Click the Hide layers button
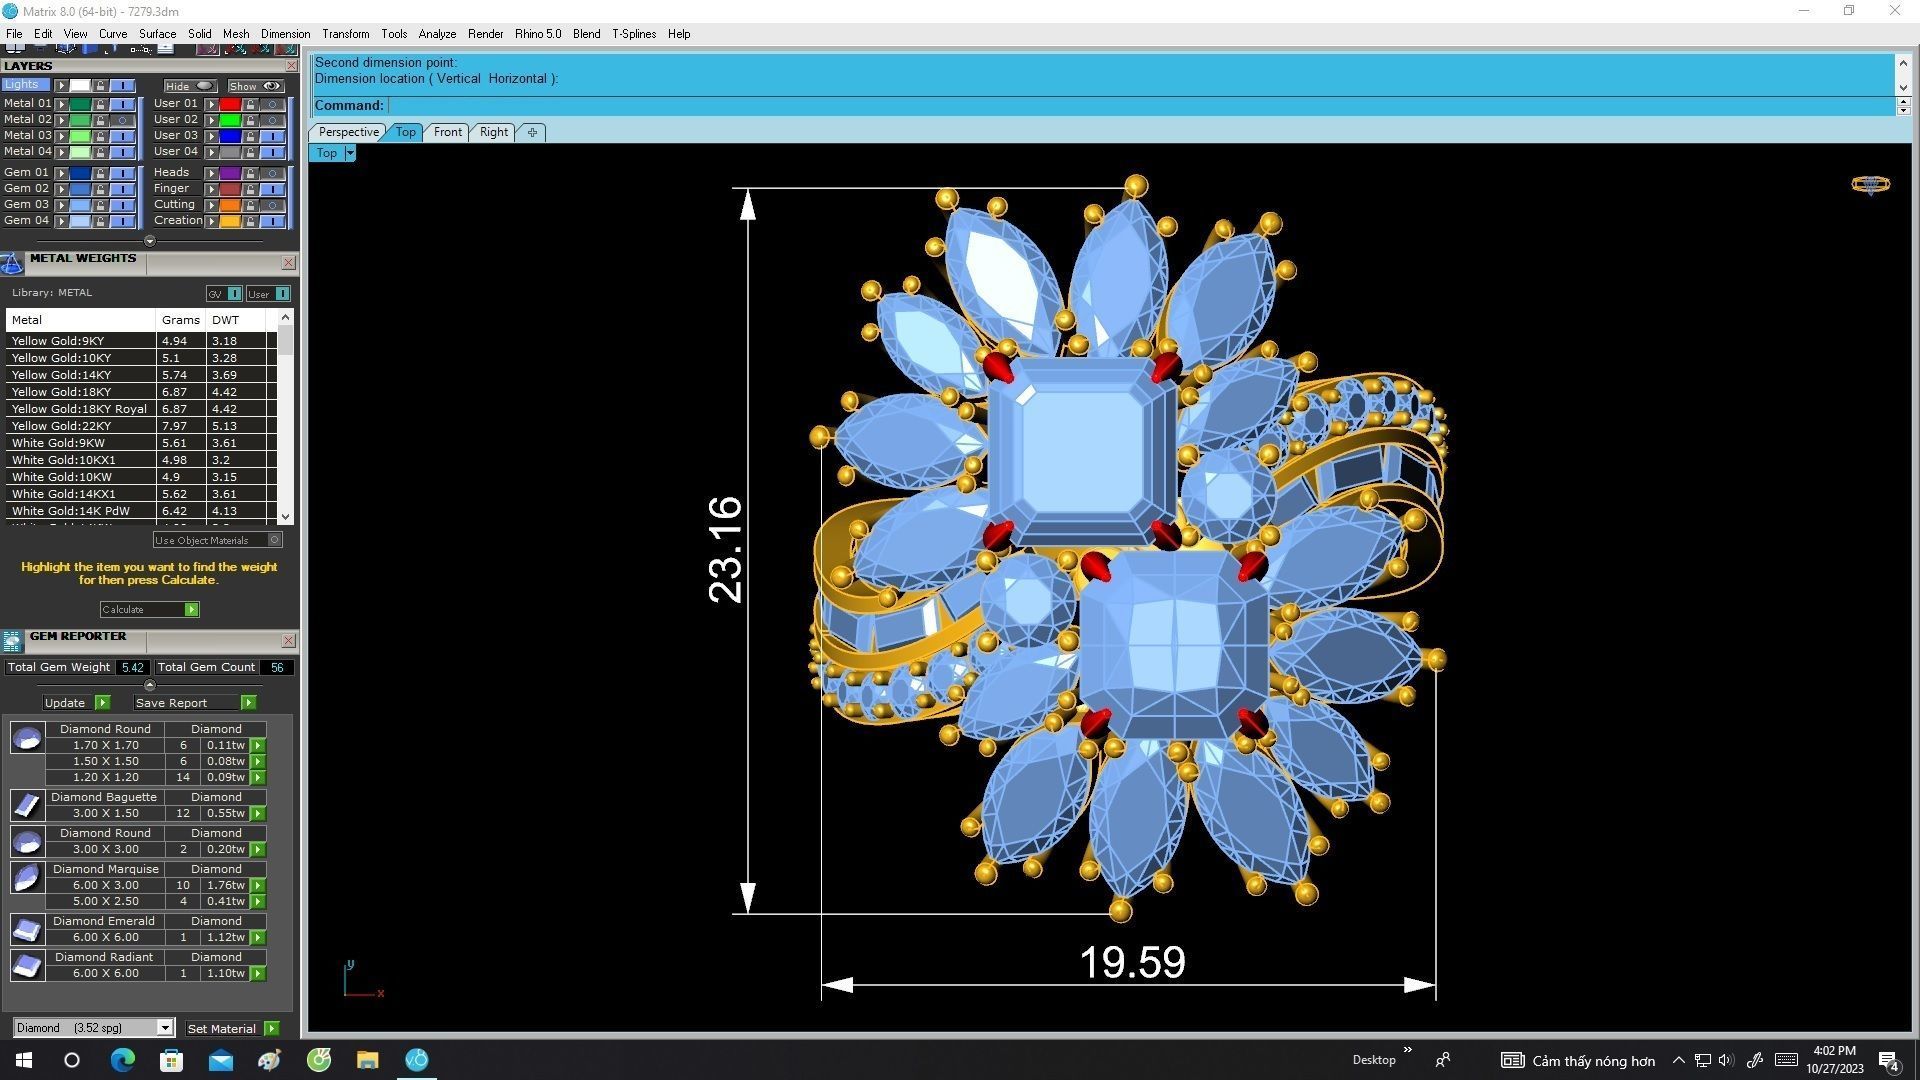1920x1080 pixels. click(190, 86)
